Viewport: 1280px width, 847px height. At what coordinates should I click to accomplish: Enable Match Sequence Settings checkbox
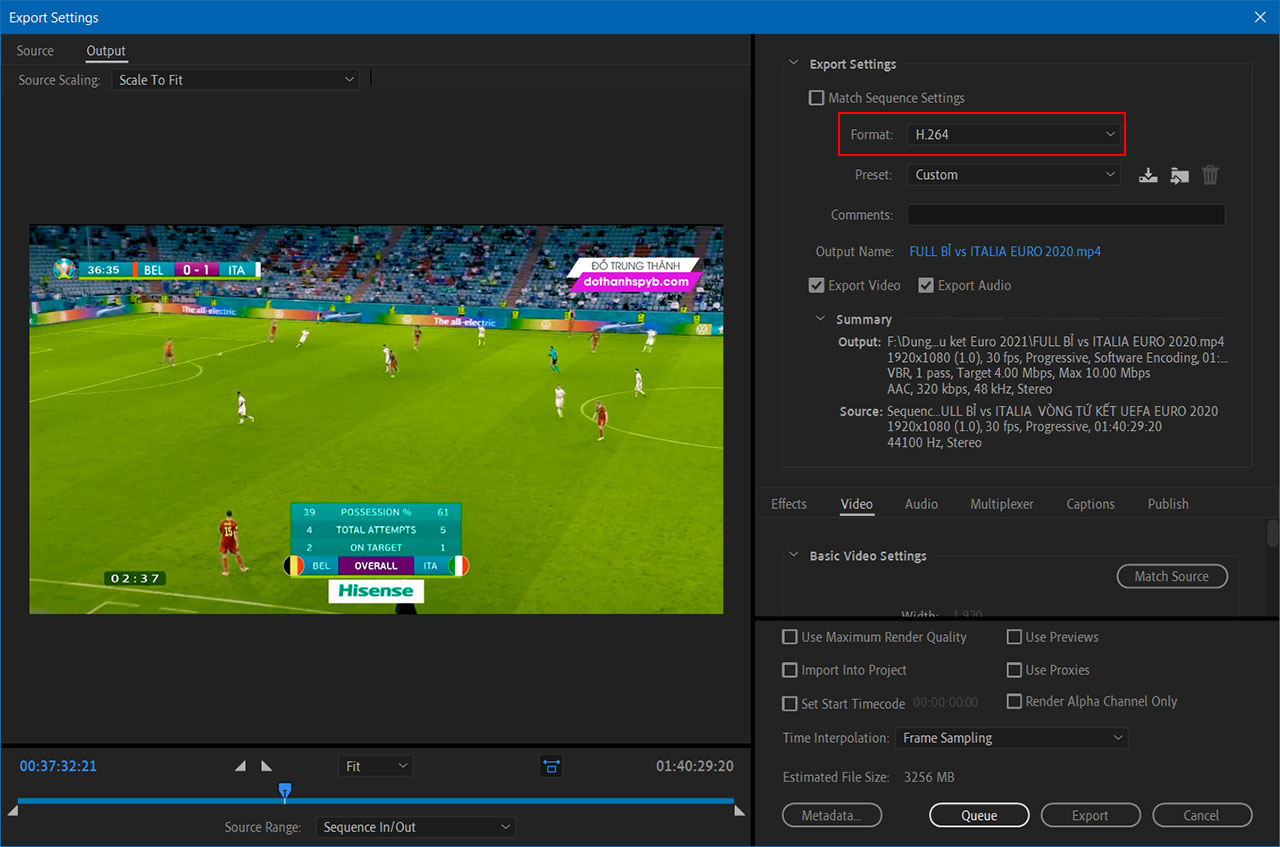point(817,98)
